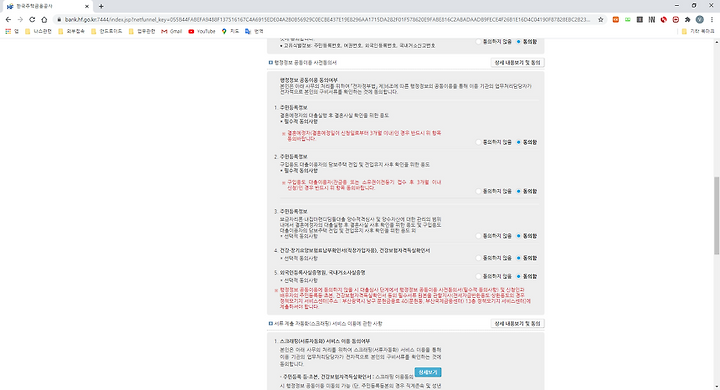
Task: Open the black striped extension icon
Action: 652,20
